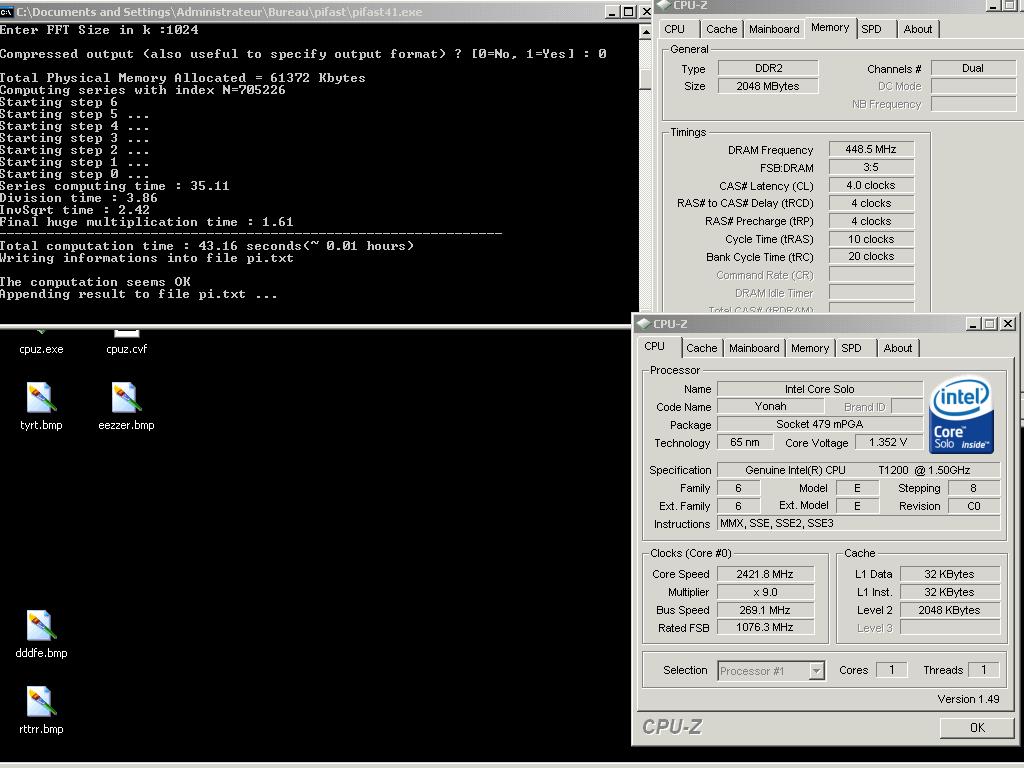1024x768 pixels.
Task: Open the tyrt.bmp desktop icon
Action: click(40, 406)
